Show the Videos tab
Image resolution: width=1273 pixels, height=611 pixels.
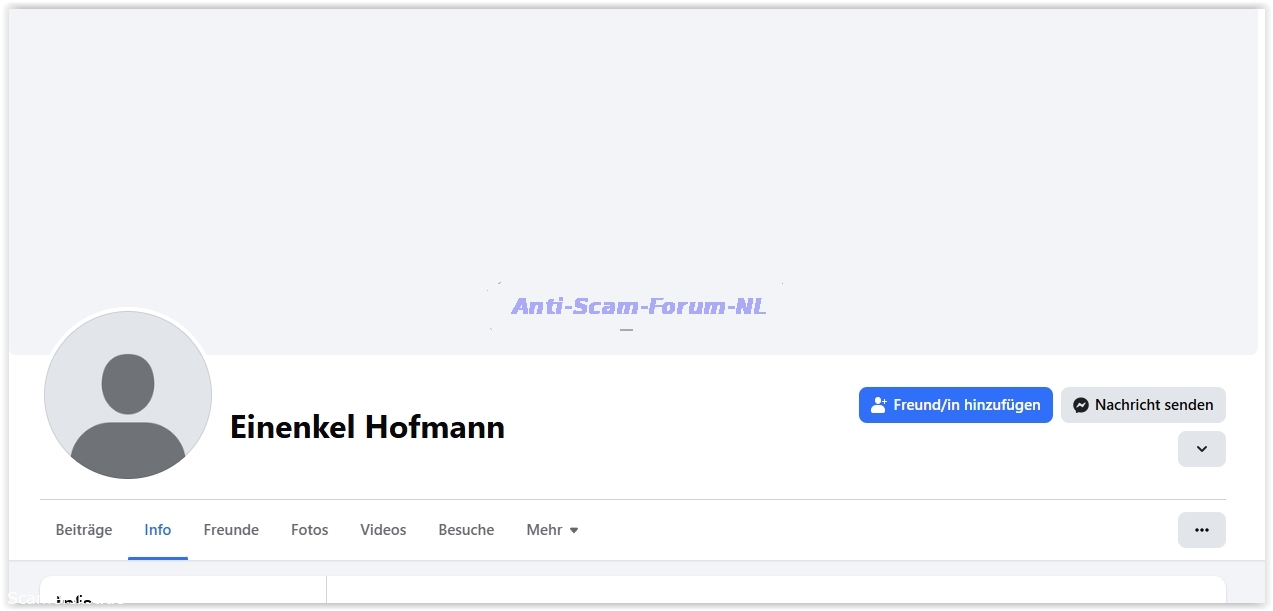pos(383,530)
